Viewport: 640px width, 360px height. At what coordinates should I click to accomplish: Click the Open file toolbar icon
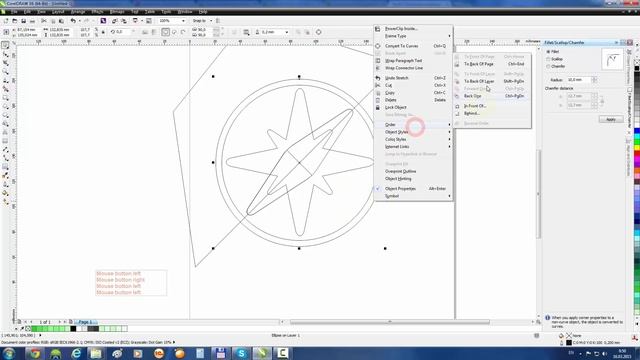click(x=15, y=21)
